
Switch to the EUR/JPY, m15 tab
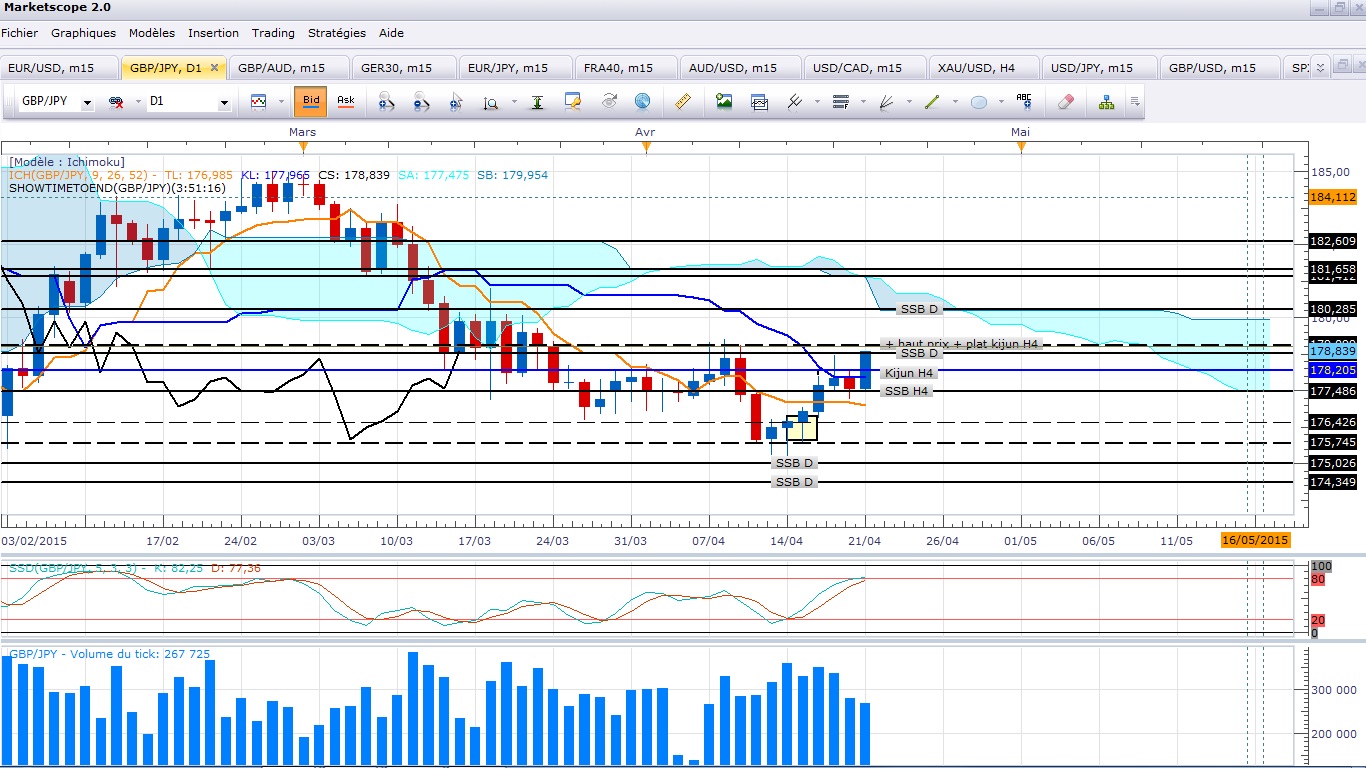coord(514,68)
